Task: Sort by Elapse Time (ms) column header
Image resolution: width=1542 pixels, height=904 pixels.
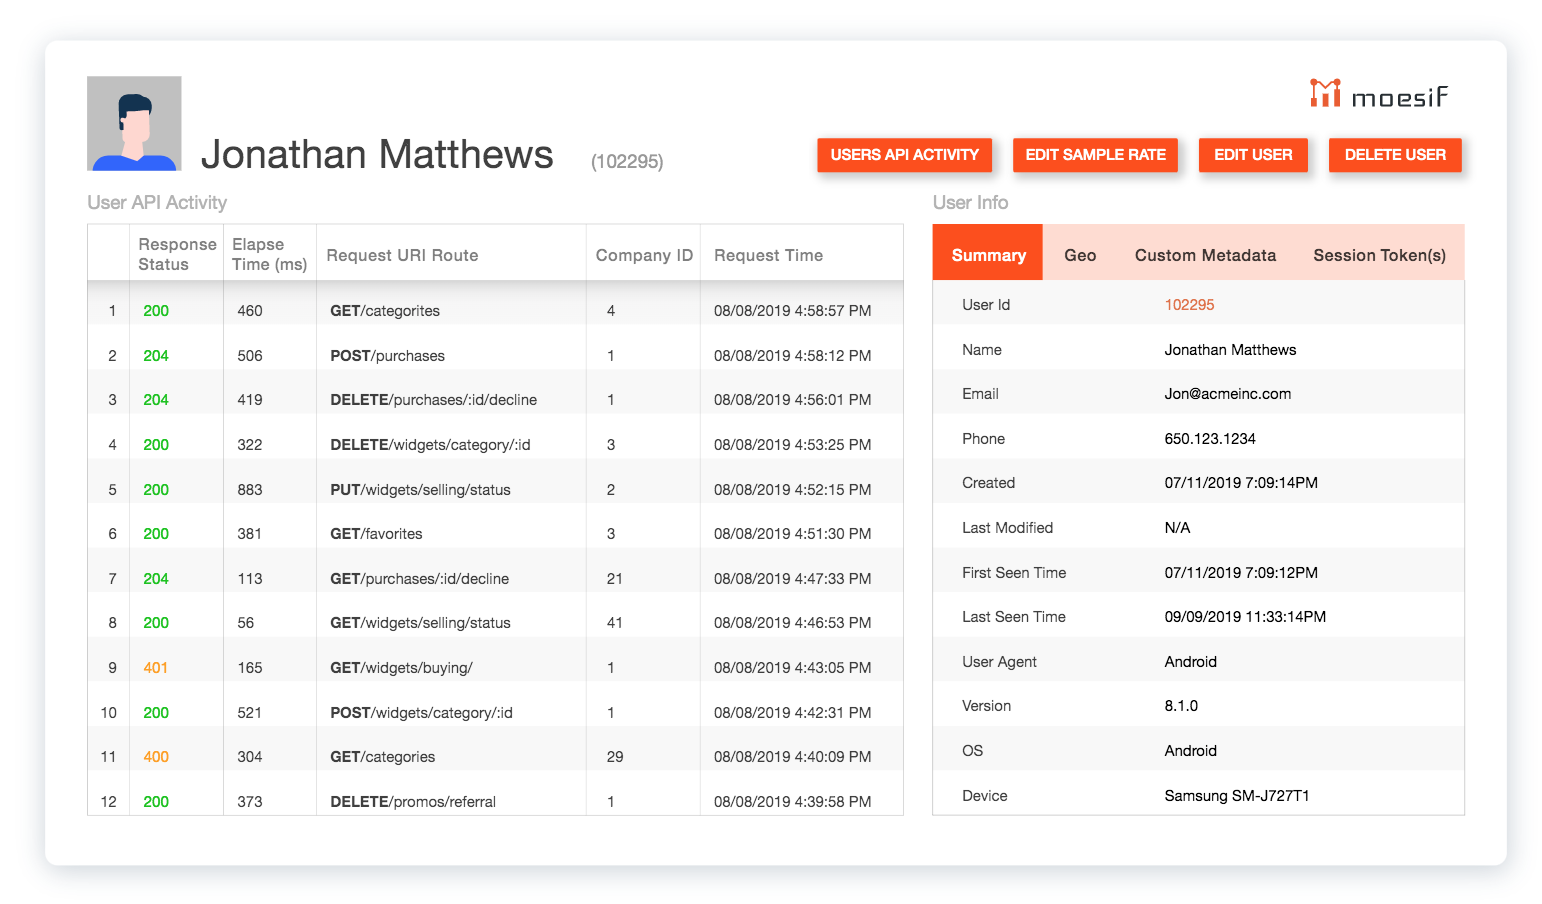Action: (x=269, y=254)
